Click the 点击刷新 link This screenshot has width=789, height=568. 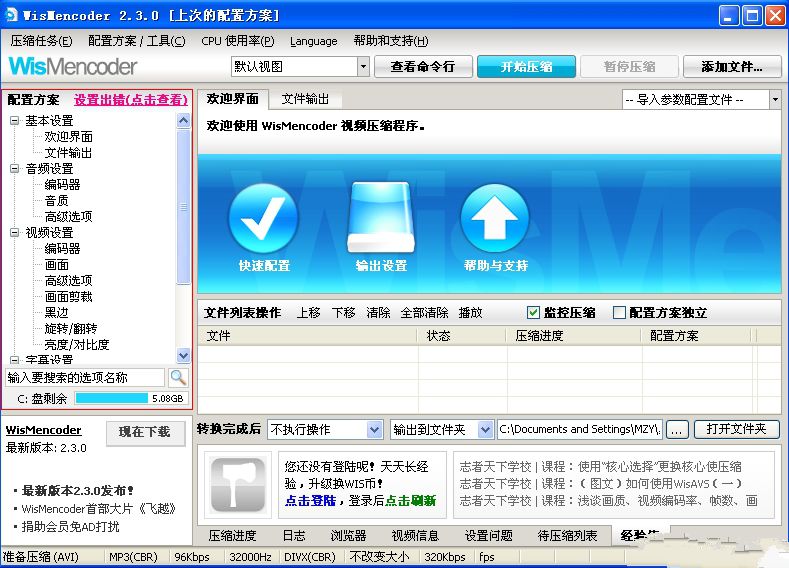(411, 501)
